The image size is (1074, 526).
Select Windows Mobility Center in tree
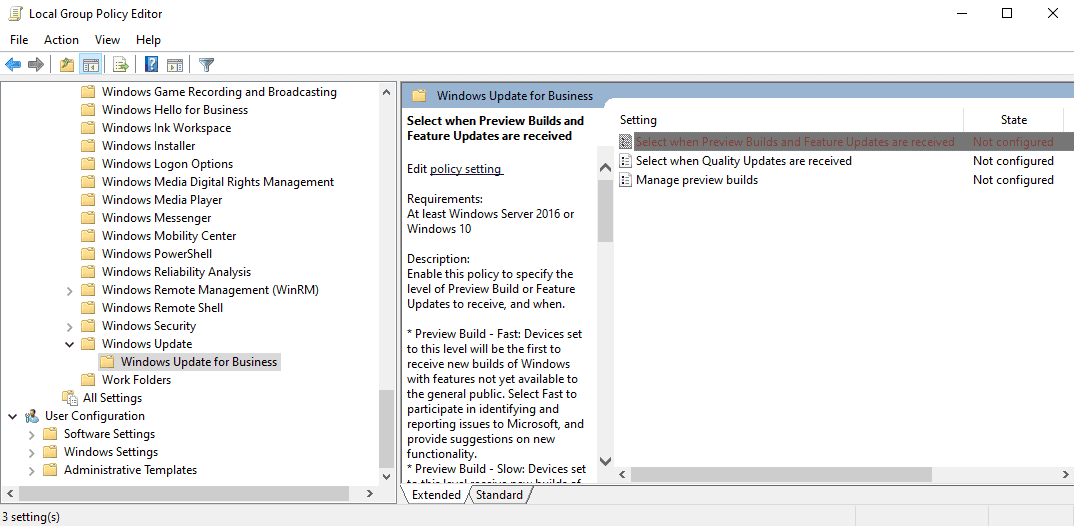169,236
